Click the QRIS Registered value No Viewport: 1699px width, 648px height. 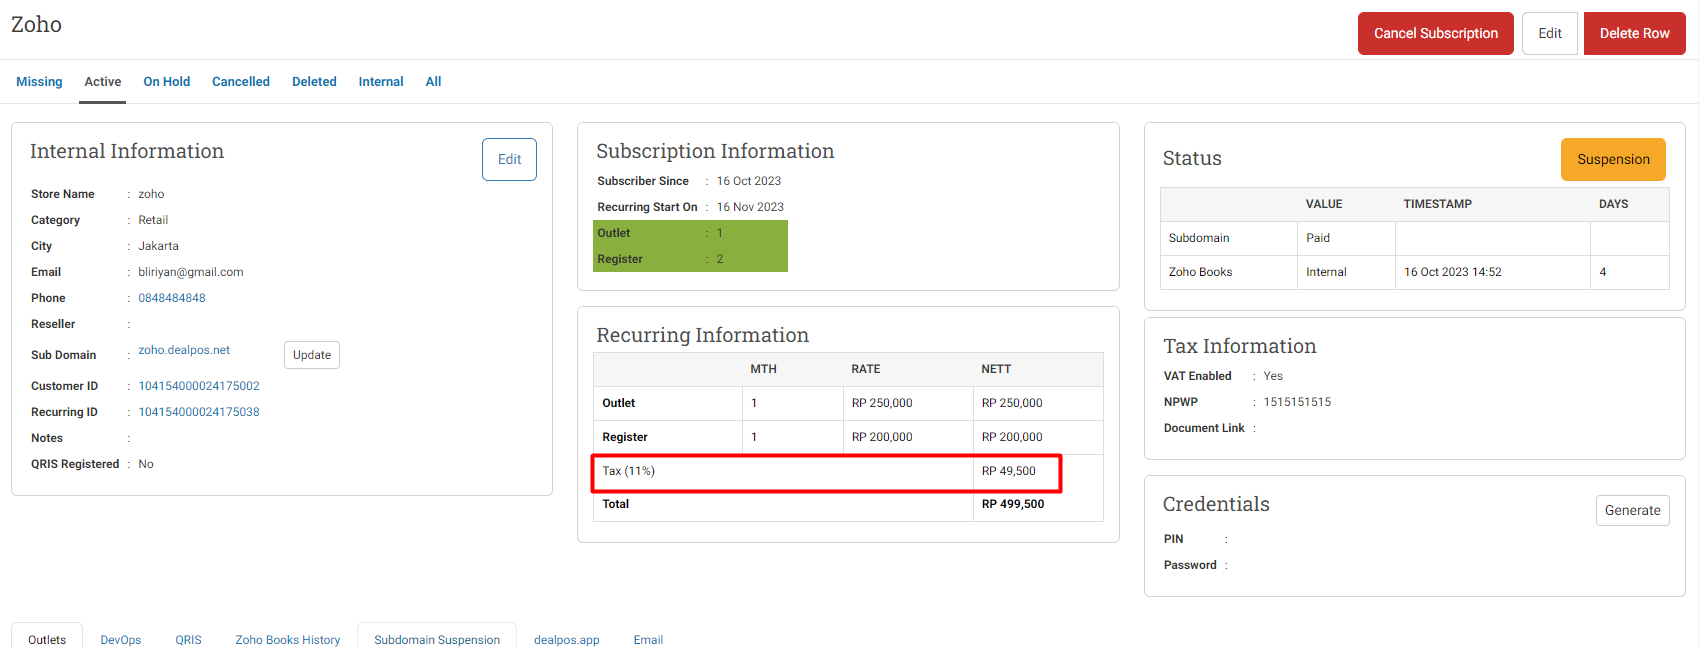tap(146, 464)
